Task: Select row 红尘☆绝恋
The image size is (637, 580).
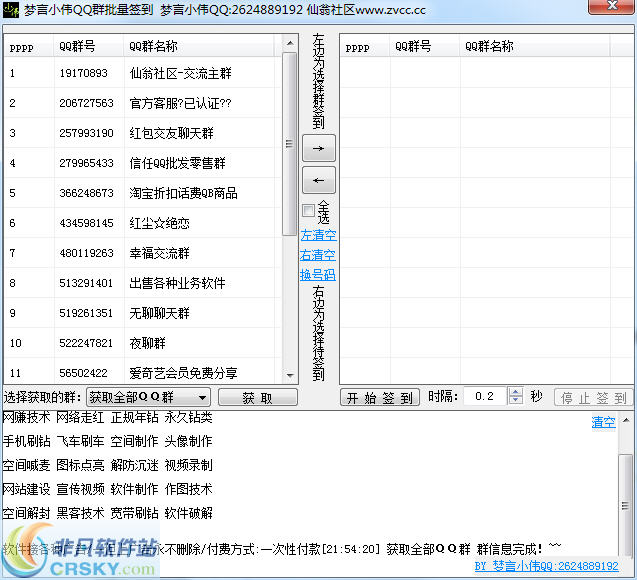Action: click(x=142, y=223)
